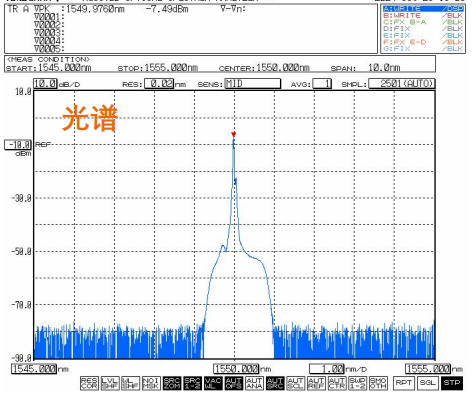Click the SMPL 2501(AUTO) sampling field
Image resolution: width=473 pixels, height=399 pixels.
tap(402, 83)
